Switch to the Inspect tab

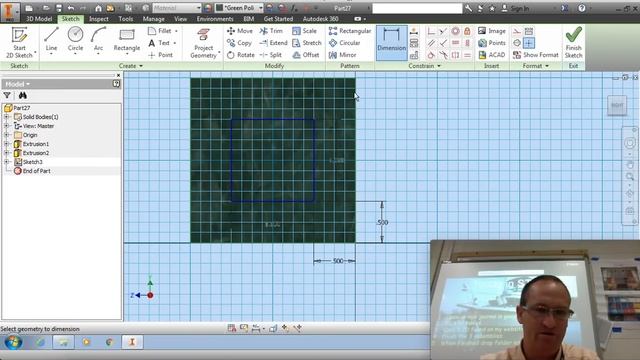[x=99, y=19]
